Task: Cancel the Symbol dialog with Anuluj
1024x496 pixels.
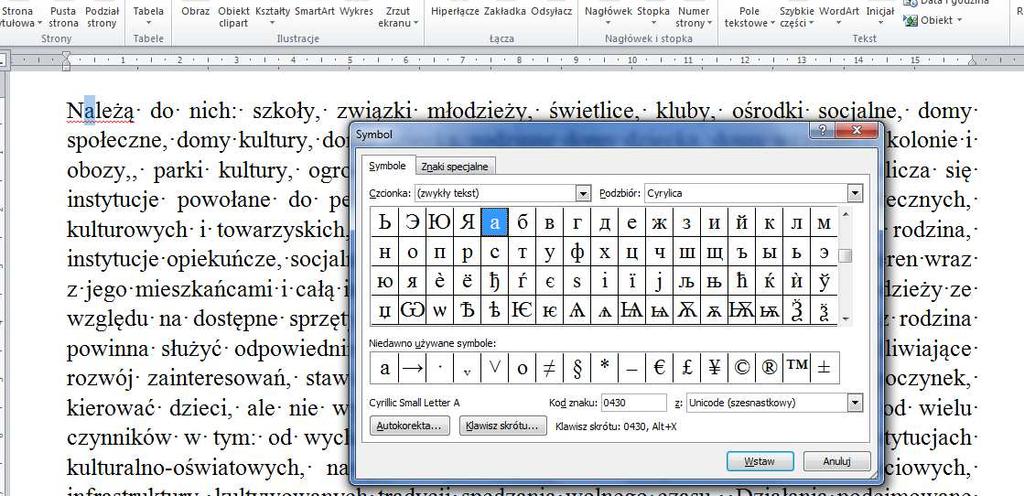Action: (837, 461)
